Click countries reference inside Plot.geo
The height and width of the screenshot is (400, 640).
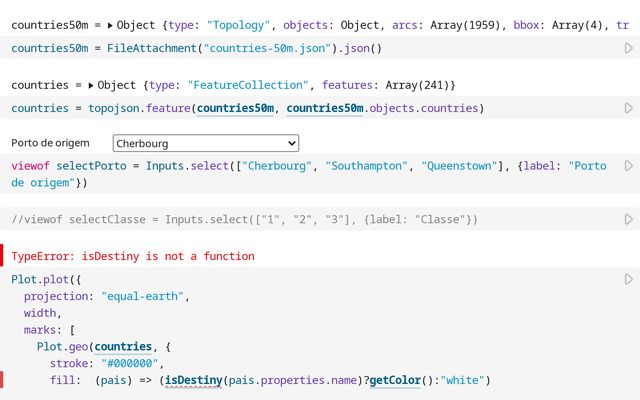pyautogui.click(x=123, y=347)
